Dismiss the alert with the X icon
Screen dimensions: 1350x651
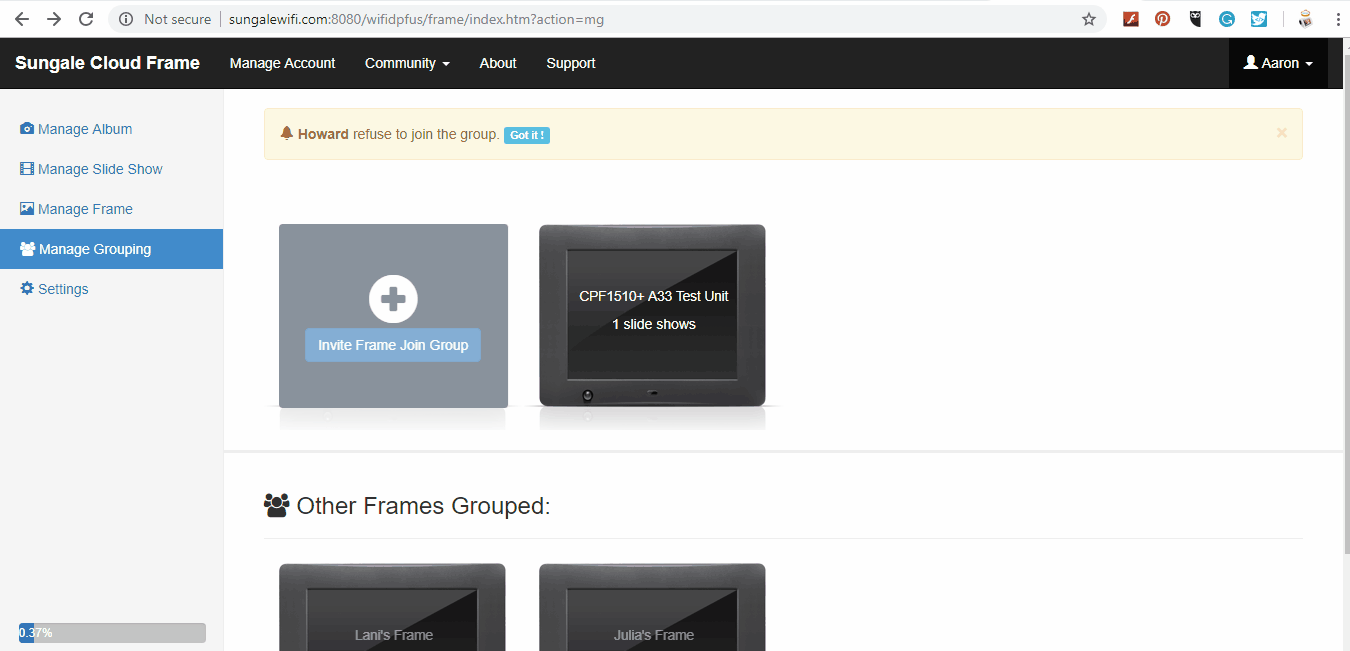click(x=1282, y=132)
